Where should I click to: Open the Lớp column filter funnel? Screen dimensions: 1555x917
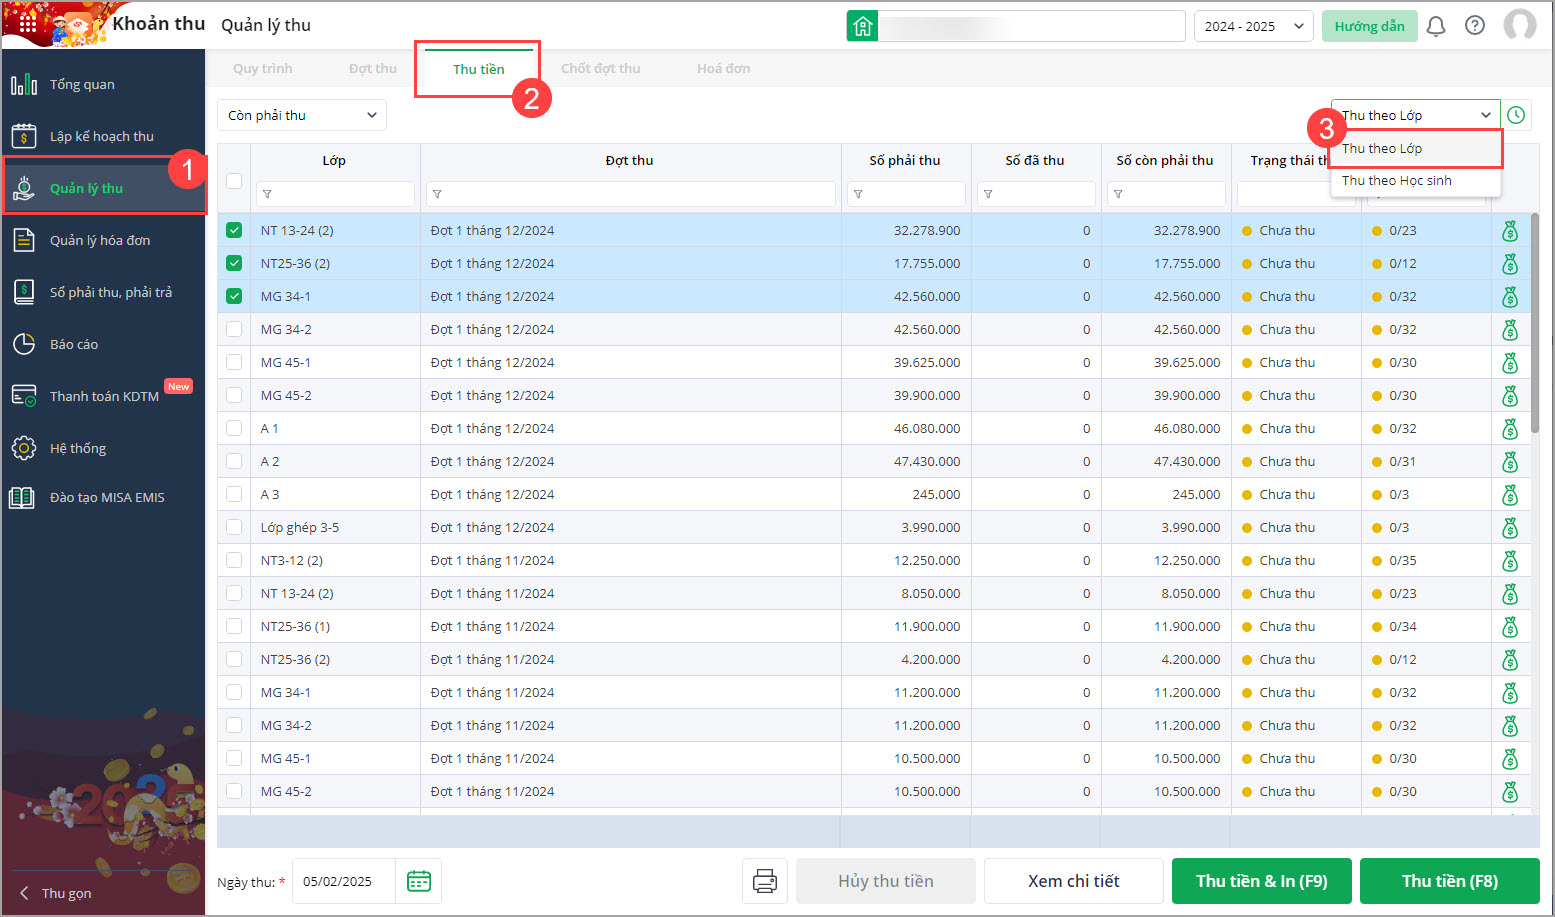coord(267,194)
